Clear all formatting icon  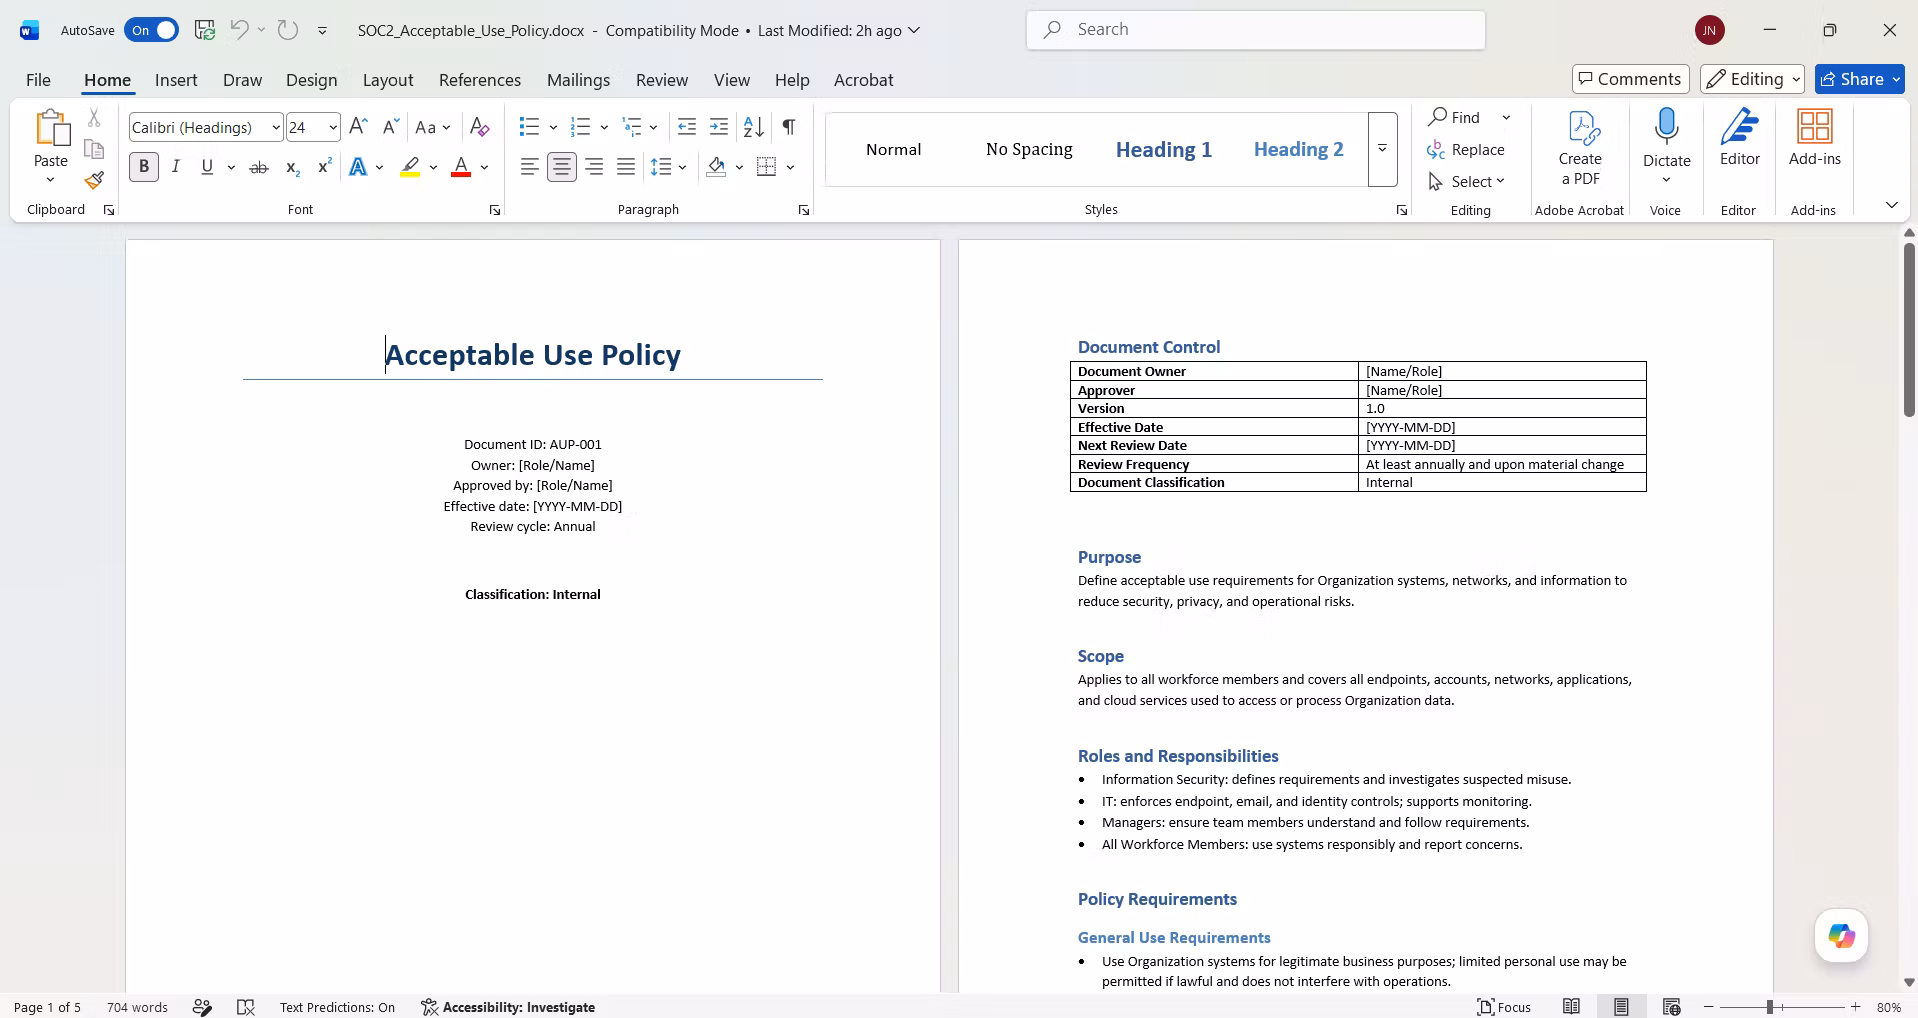pyautogui.click(x=480, y=127)
